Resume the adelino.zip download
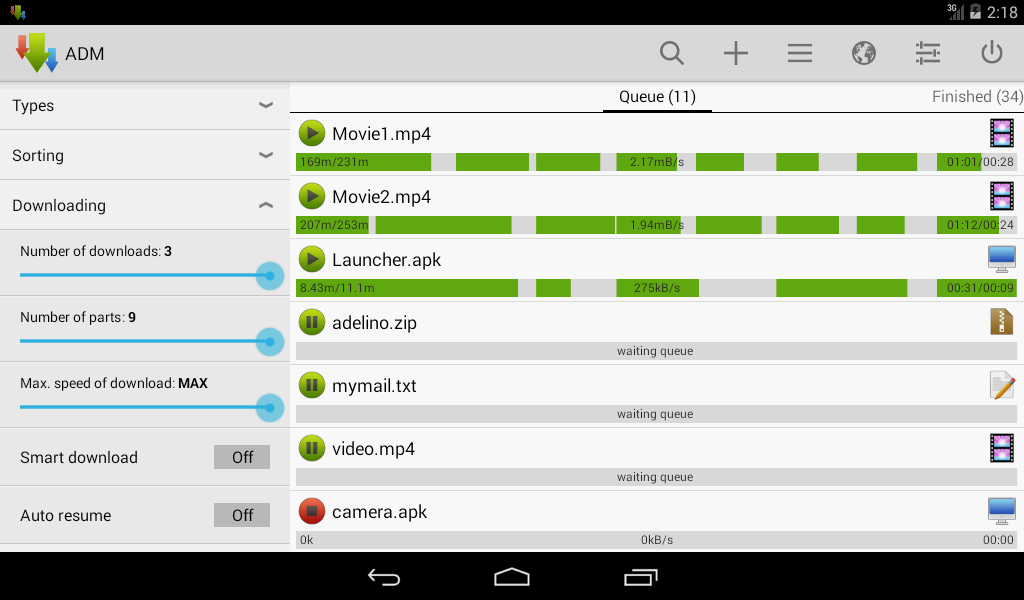Image resolution: width=1024 pixels, height=600 pixels. (311, 322)
